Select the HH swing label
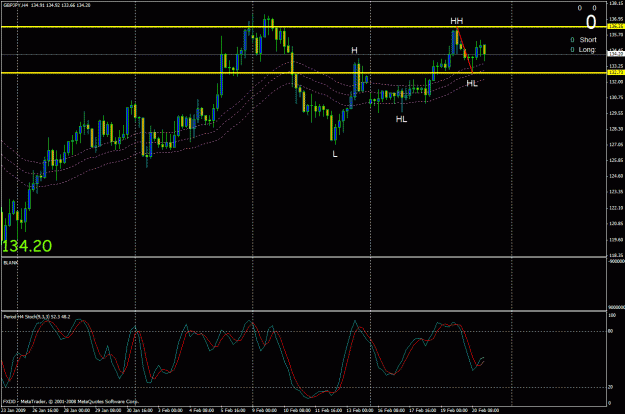 pyautogui.click(x=456, y=21)
